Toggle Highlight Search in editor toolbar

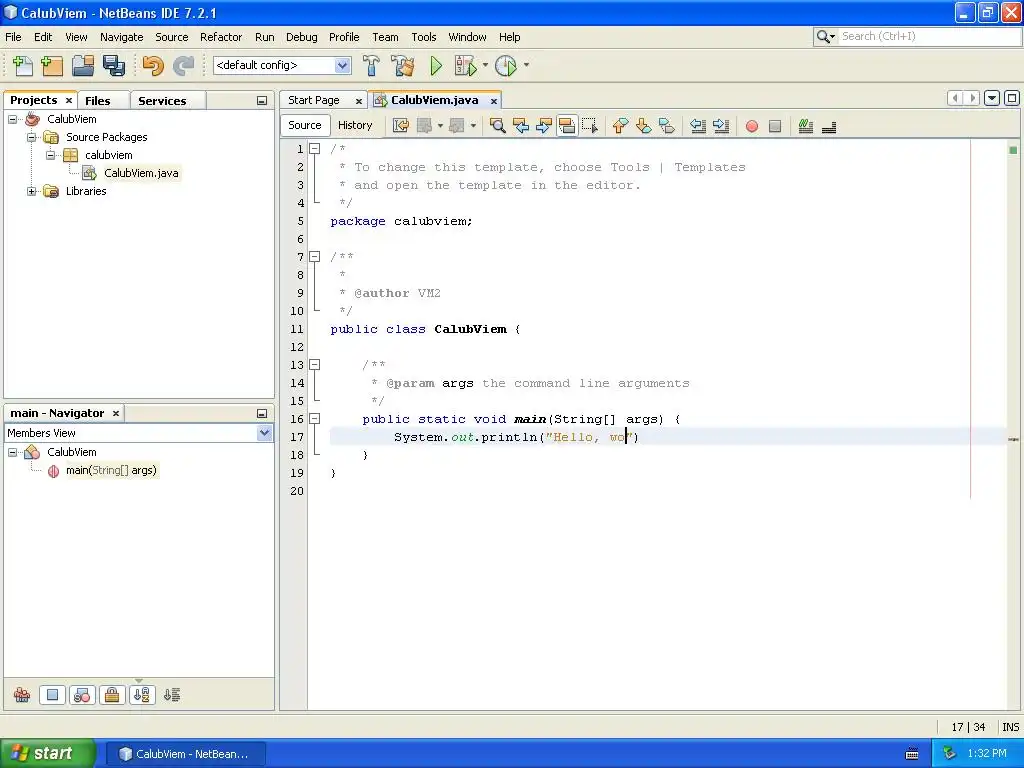pos(567,125)
